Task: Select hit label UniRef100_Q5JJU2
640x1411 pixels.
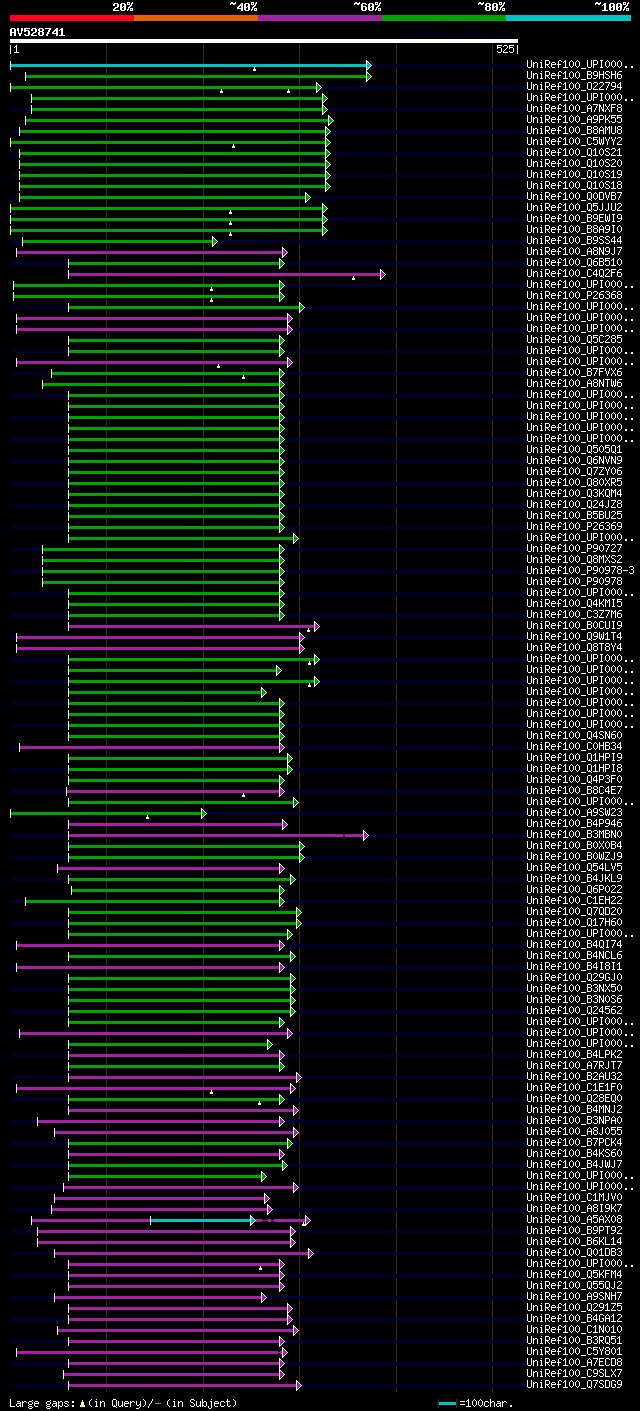Action: (x=574, y=207)
